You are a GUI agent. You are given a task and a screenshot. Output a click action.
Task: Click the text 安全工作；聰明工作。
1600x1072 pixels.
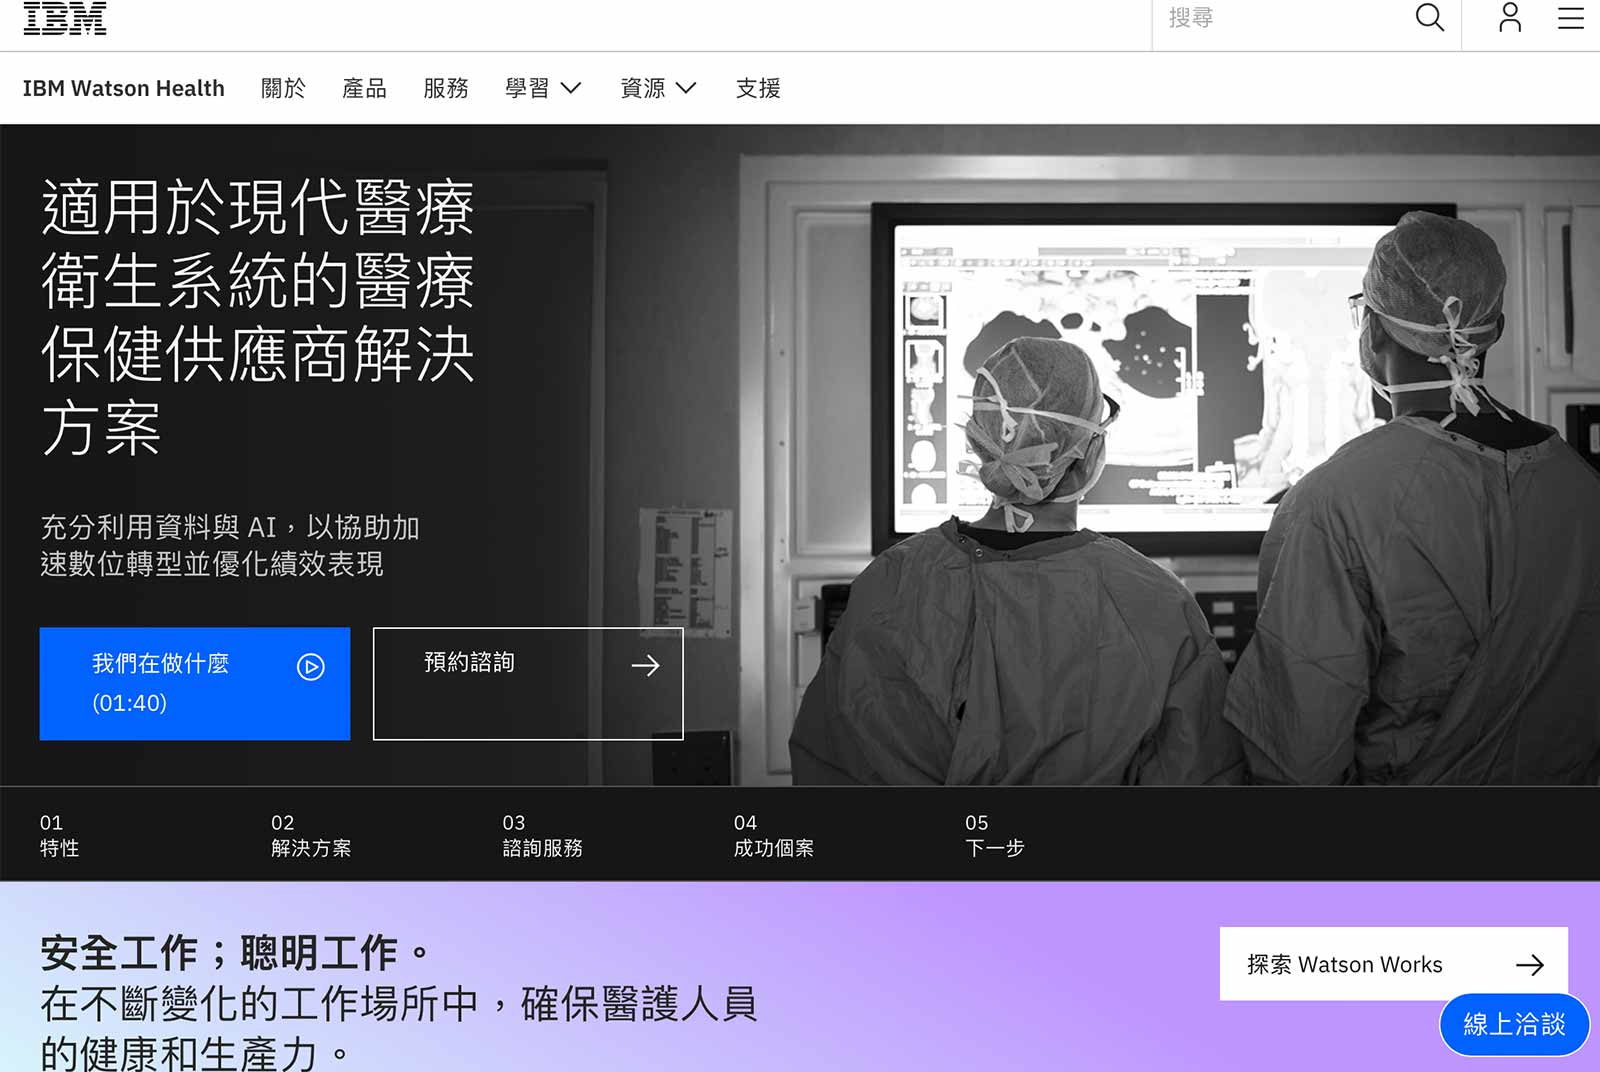click(x=235, y=953)
